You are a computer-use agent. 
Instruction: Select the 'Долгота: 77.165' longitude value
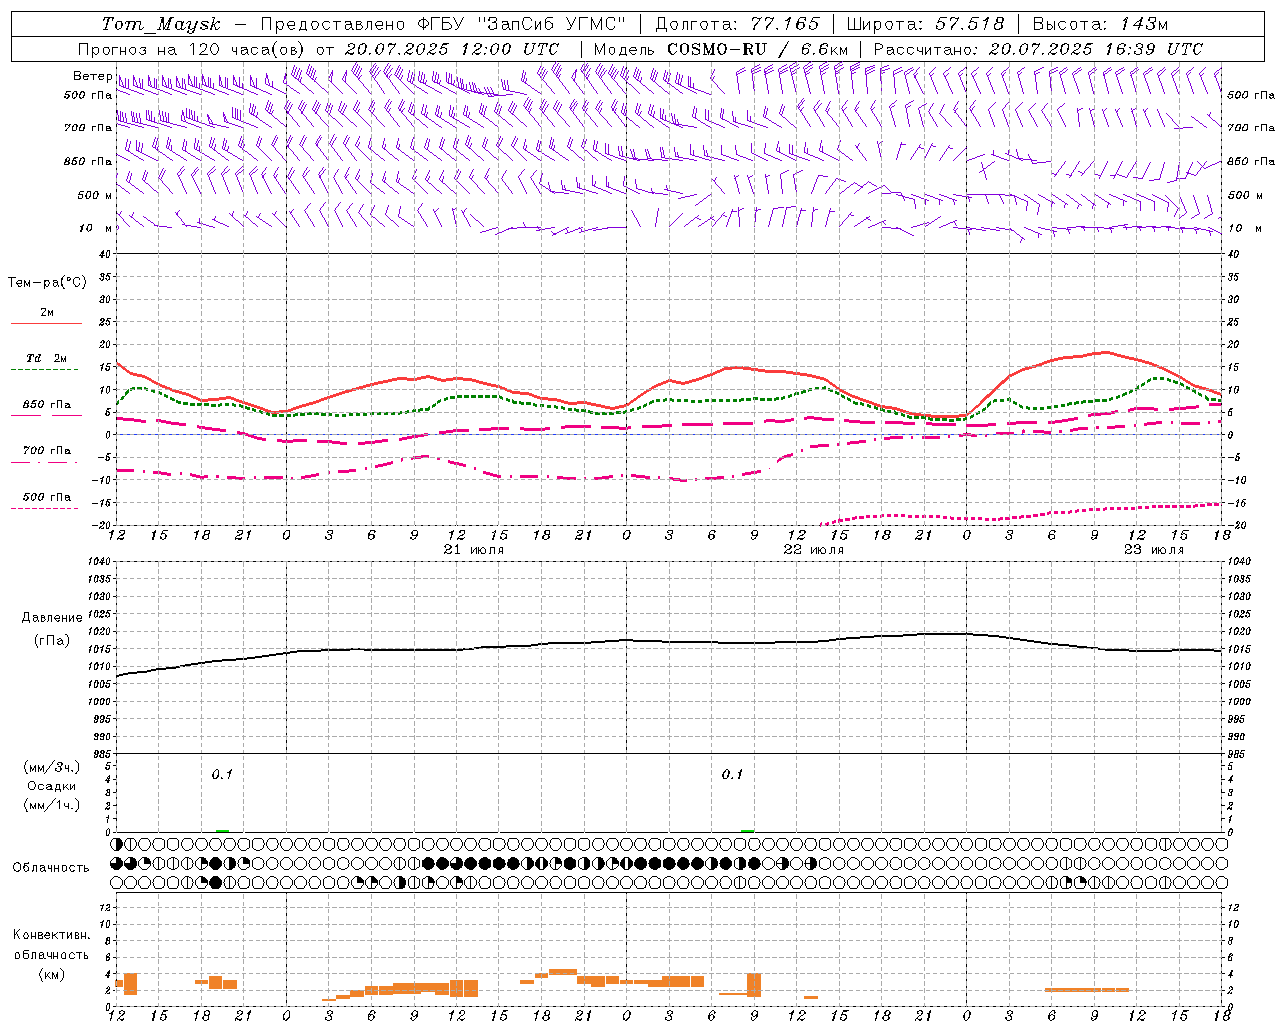[737, 24]
